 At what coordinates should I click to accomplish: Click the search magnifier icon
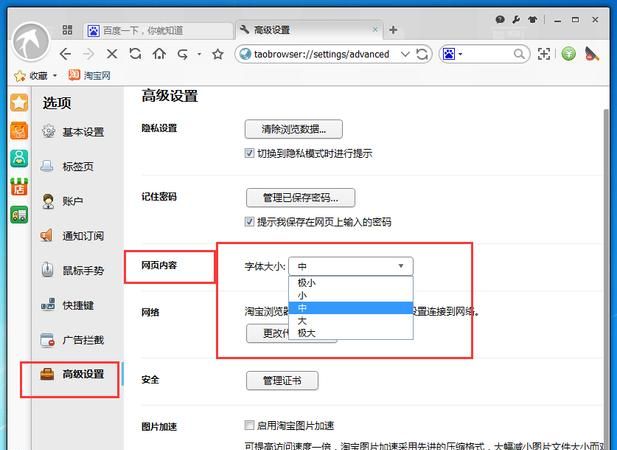click(x=519, y=54)
